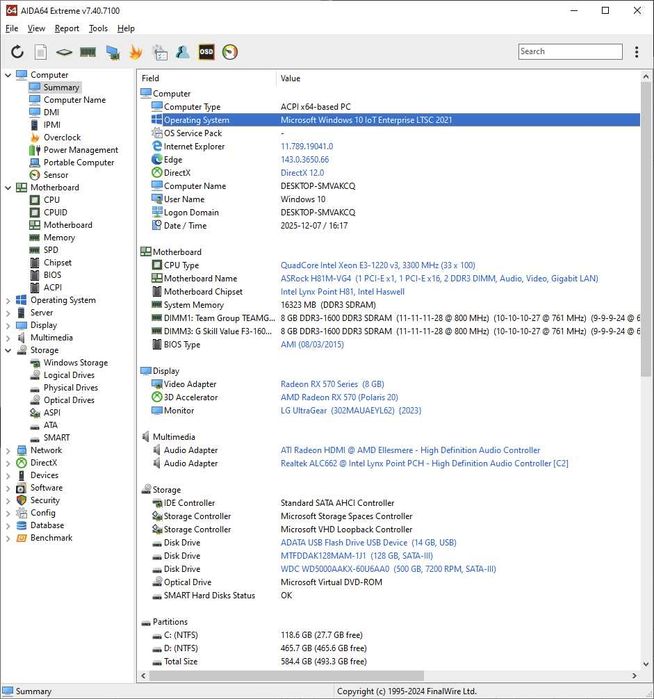Screen dimensions: 654x699
Task: Select the DMI tree item
Action: [x=51, y=112]
